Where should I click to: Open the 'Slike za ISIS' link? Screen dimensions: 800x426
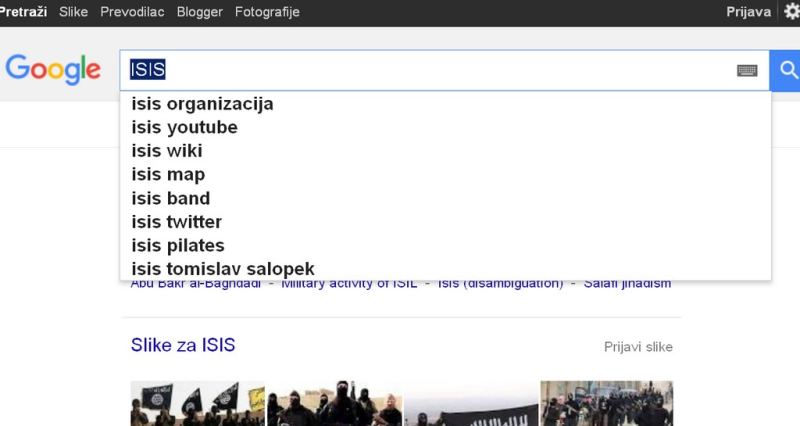click(x=183, y=345)
